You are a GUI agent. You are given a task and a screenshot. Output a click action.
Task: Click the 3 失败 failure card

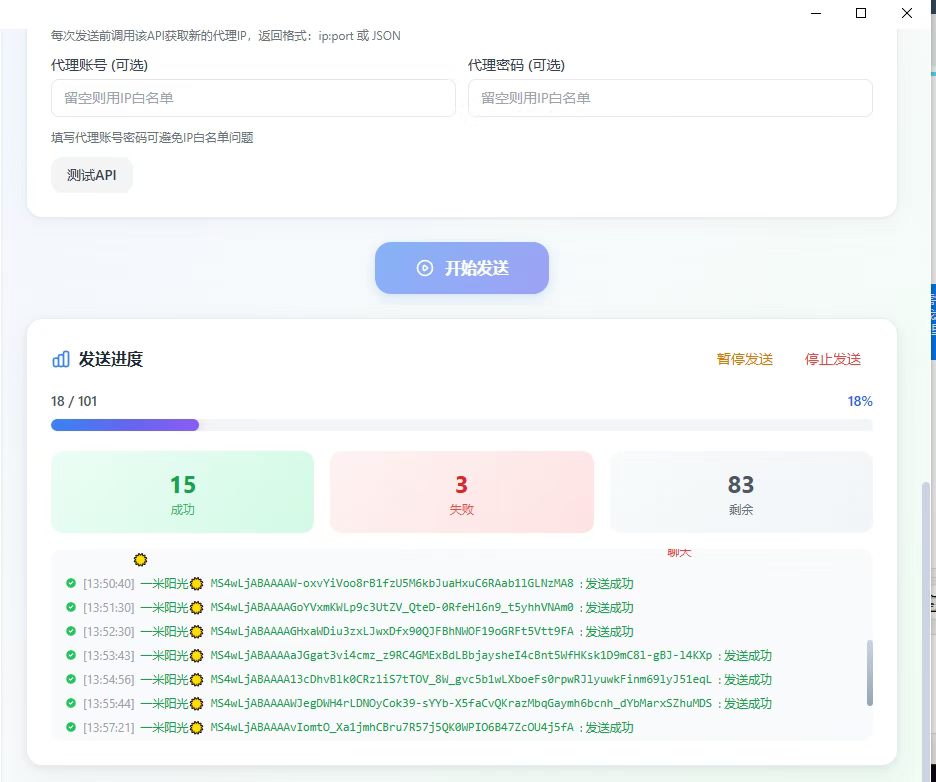[461, 492]
